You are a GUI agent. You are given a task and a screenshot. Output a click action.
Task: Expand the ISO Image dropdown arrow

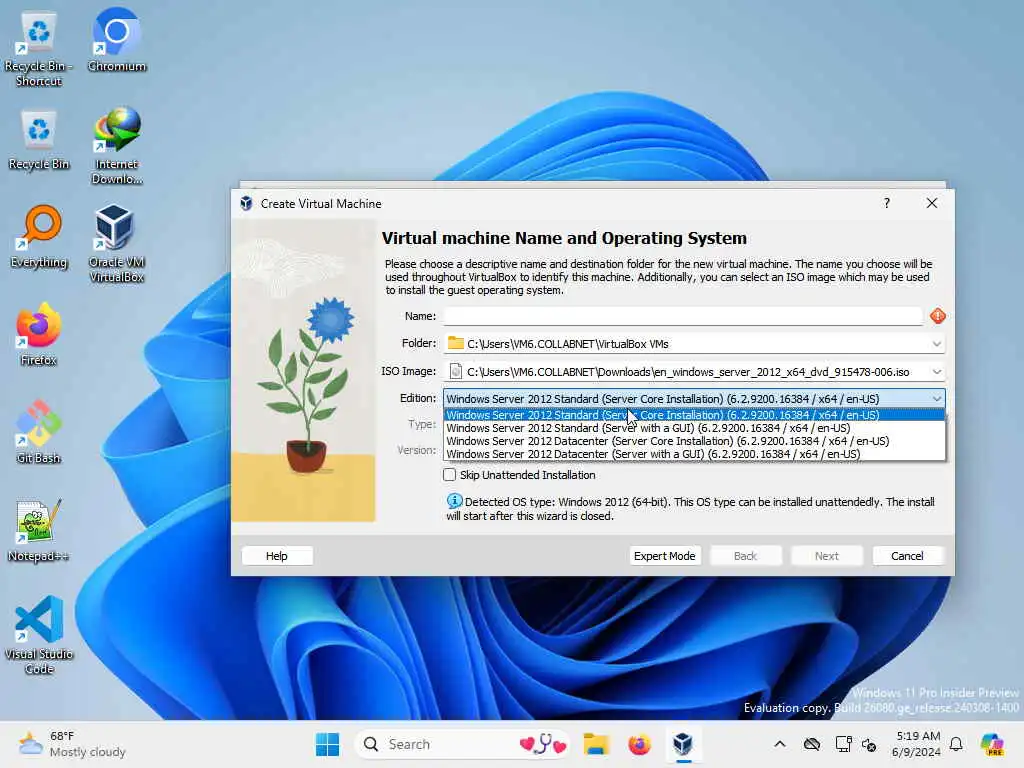tap(936, 372)
